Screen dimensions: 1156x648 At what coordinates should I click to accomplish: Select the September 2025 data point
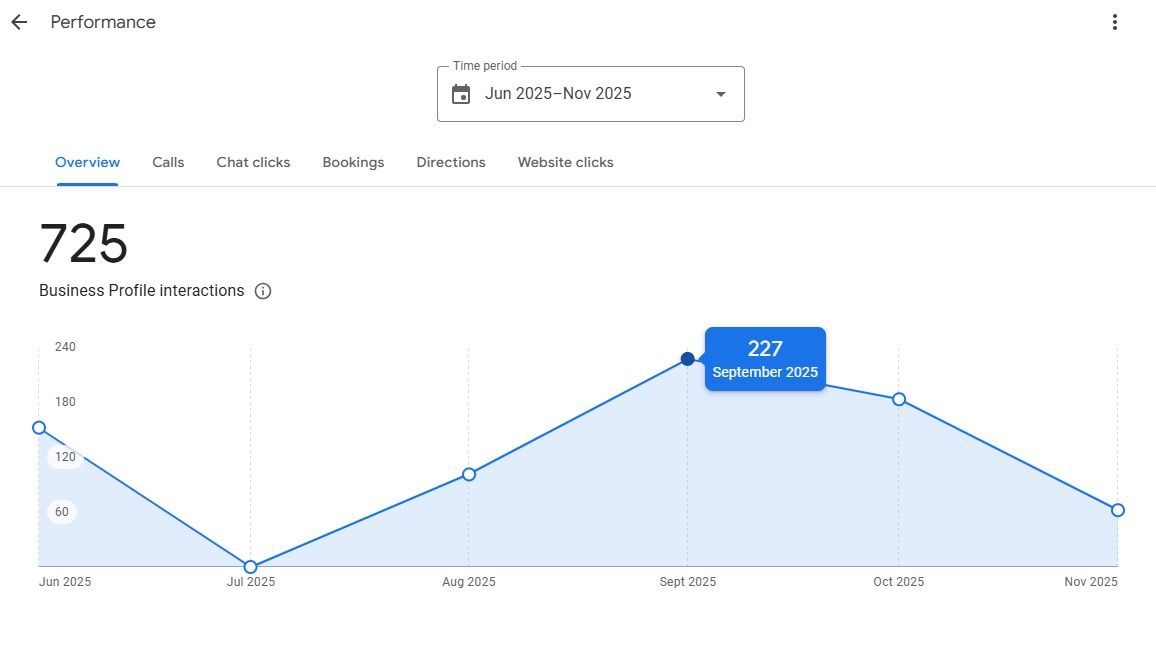[x=687, y=358]
